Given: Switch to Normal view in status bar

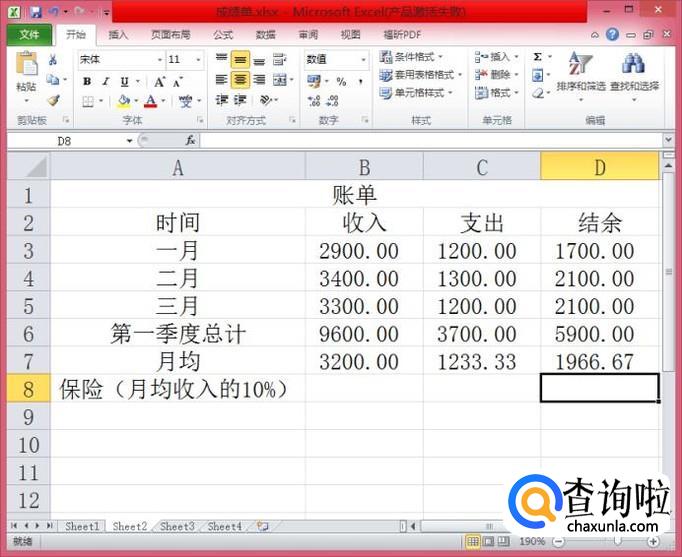Looking at the screenshot, I should click(473, 541).
